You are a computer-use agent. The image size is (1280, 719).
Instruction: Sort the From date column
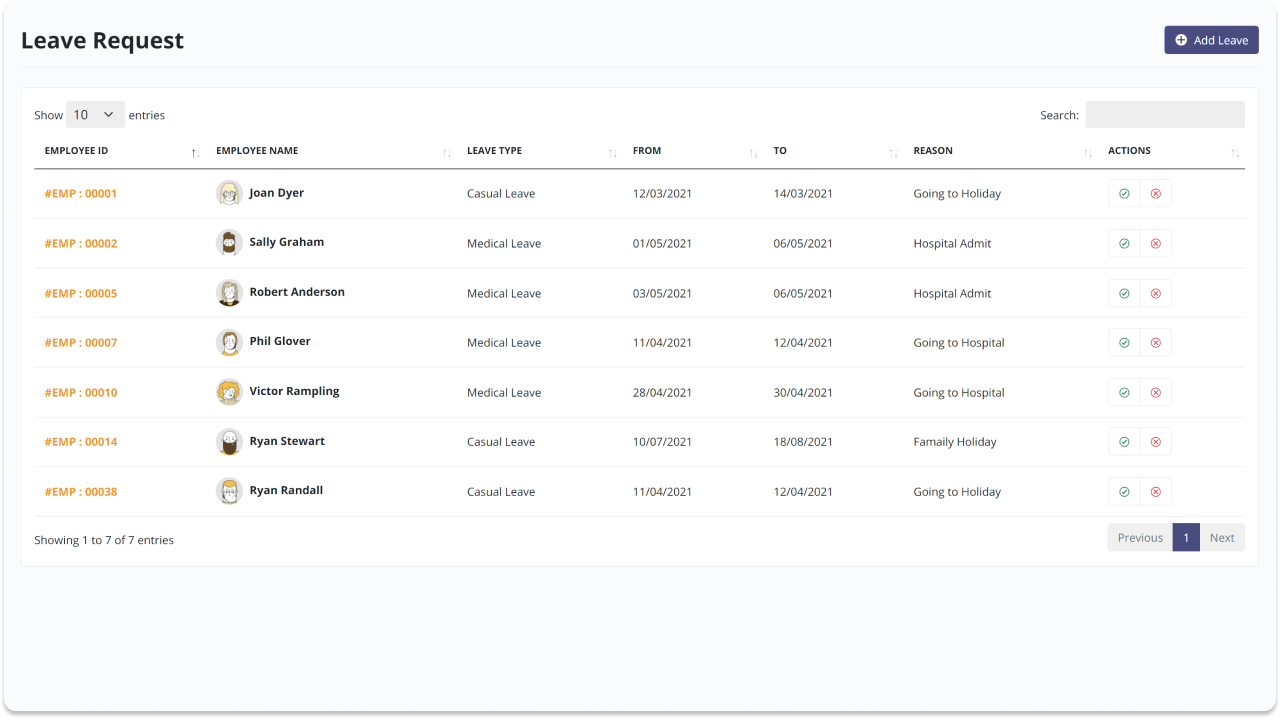coord(753,152)
